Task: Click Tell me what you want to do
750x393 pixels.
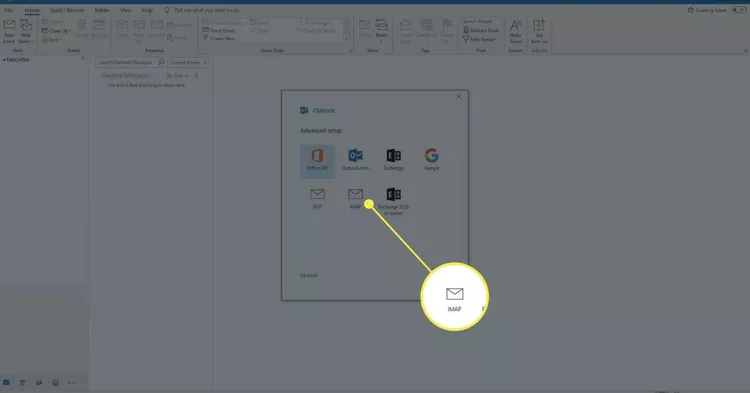Action: [207, 10]
